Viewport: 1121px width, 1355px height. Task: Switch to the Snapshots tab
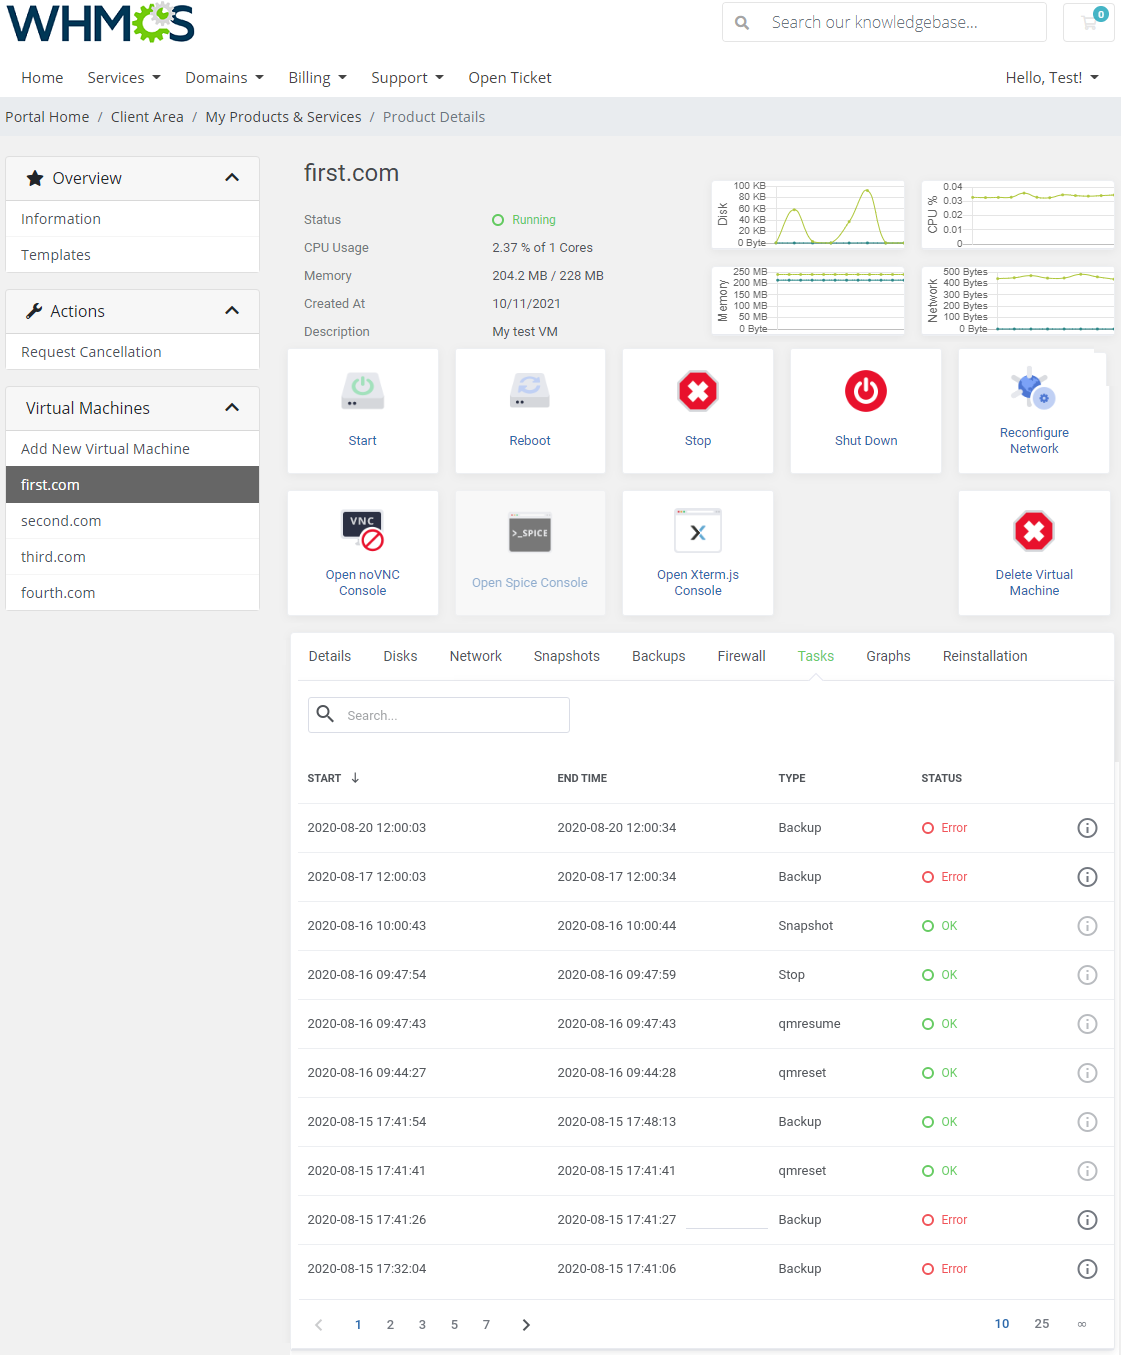pos(567,656)
